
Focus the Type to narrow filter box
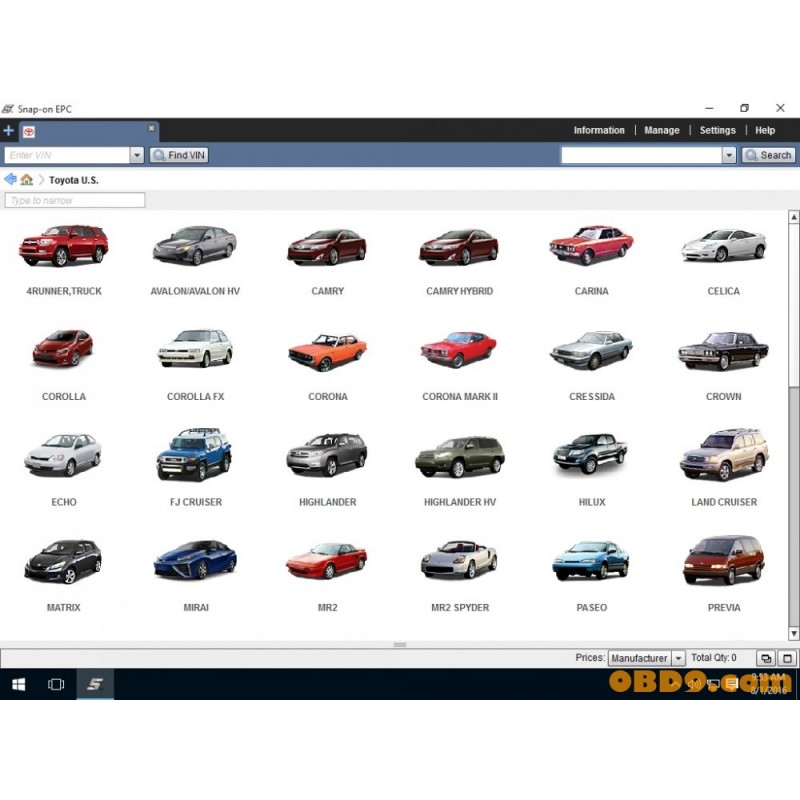click(x=75, y=200)
